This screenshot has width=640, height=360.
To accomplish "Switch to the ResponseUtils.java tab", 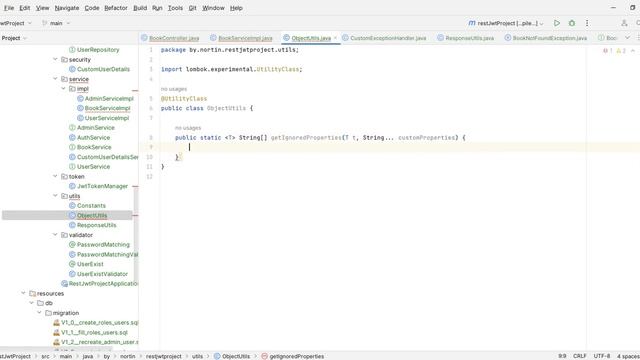I will (466, 38).
